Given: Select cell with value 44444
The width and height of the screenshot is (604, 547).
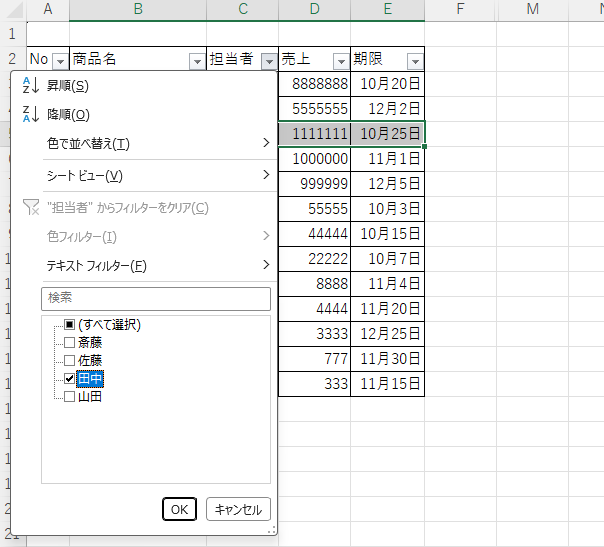Looking at the screenshot, I should click(314, 234).
